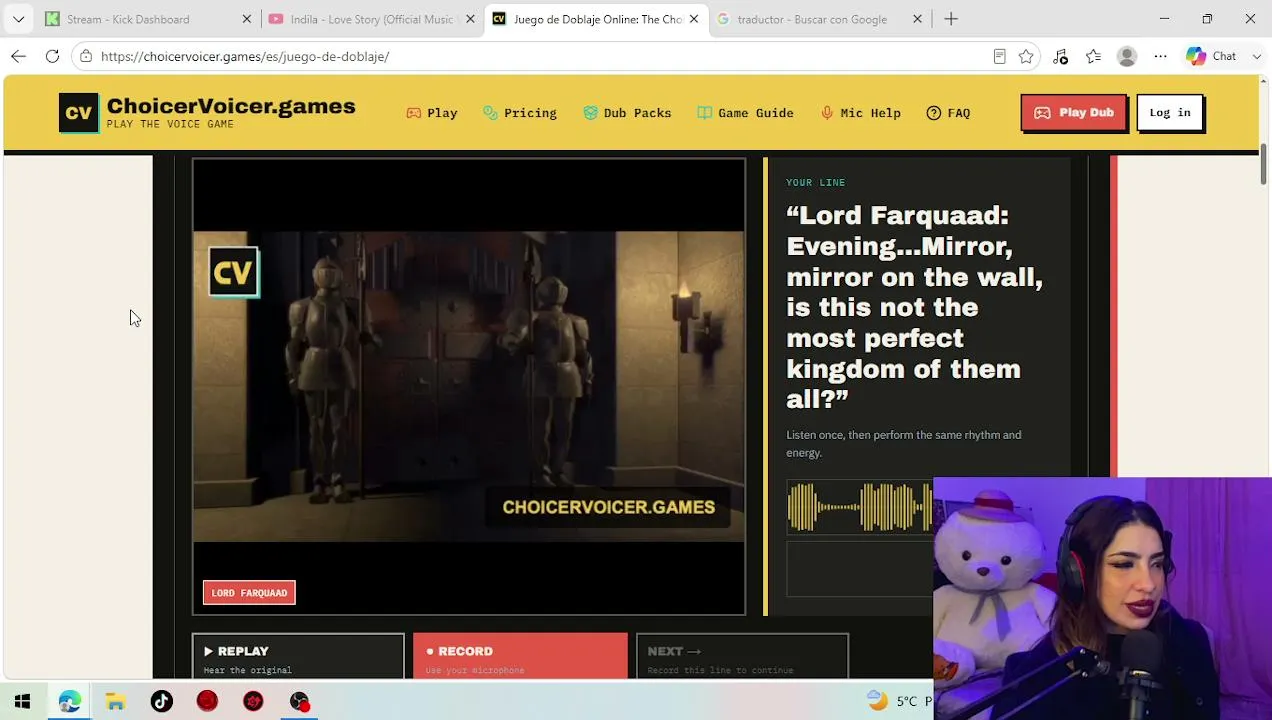Image resolution: width=1272 pixels, height=720 pixels.
Task: Click the question mark icon beside FAQ
Action: 933,113
